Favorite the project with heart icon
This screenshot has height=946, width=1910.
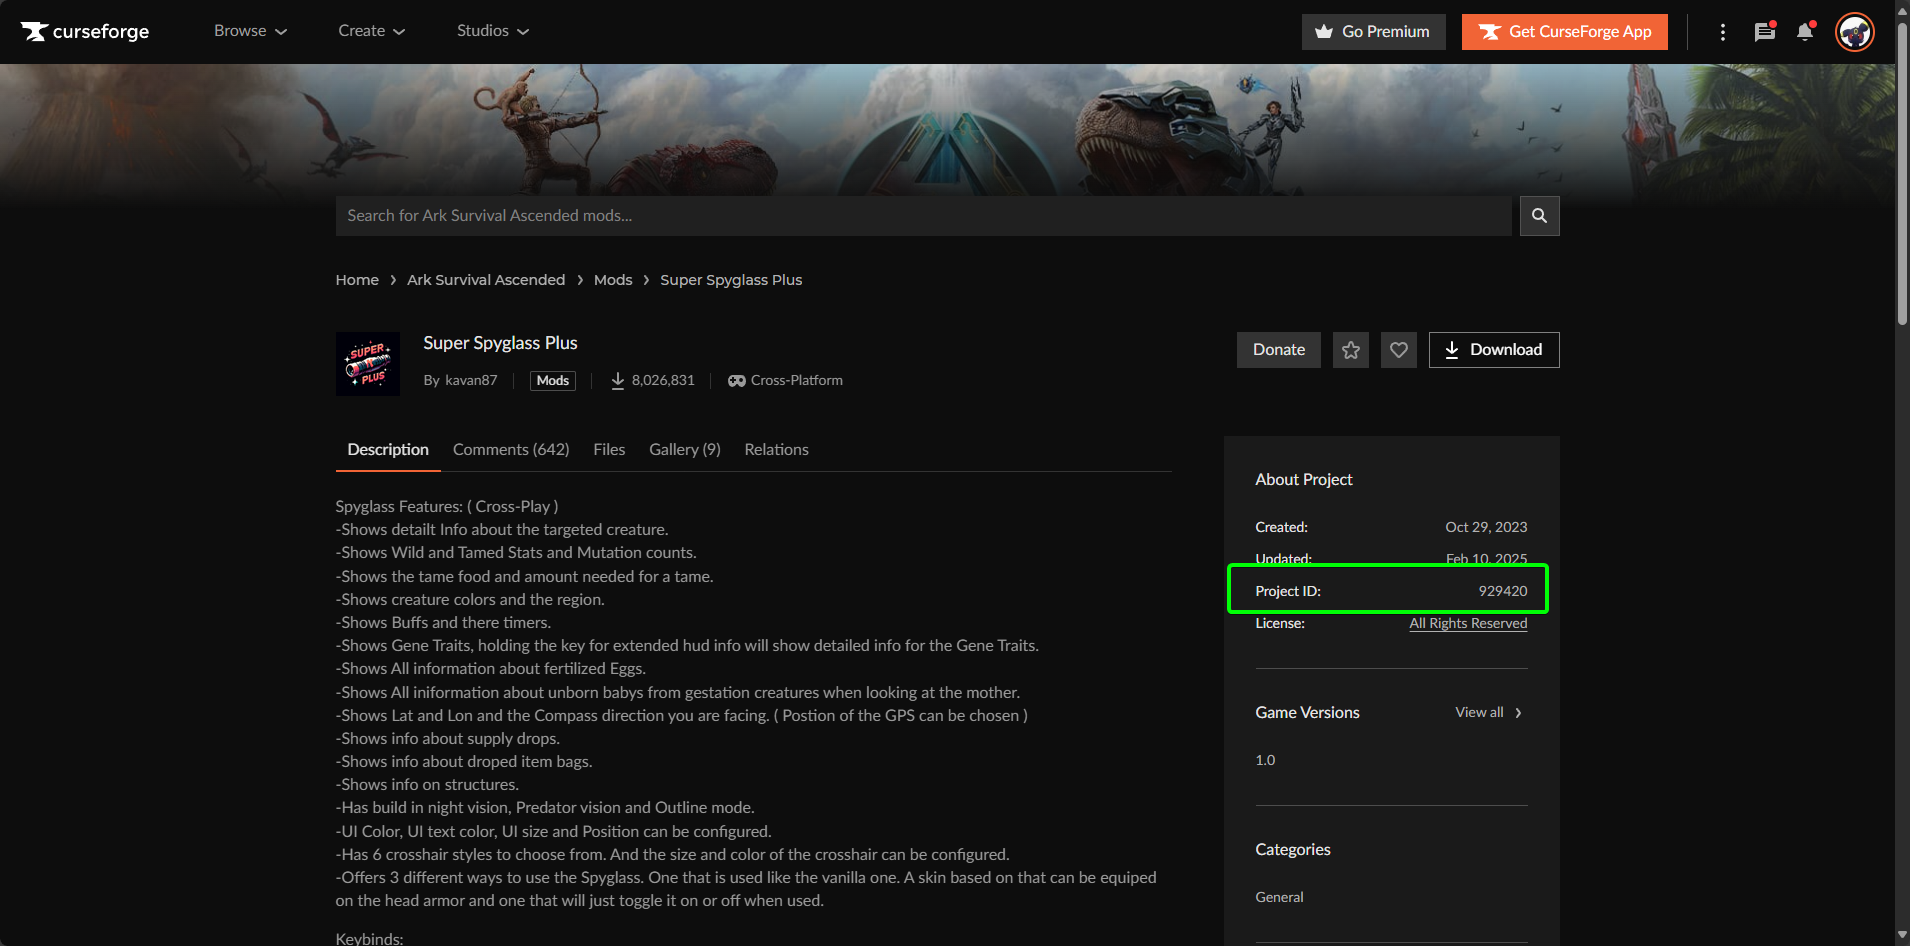point(1399,350)
